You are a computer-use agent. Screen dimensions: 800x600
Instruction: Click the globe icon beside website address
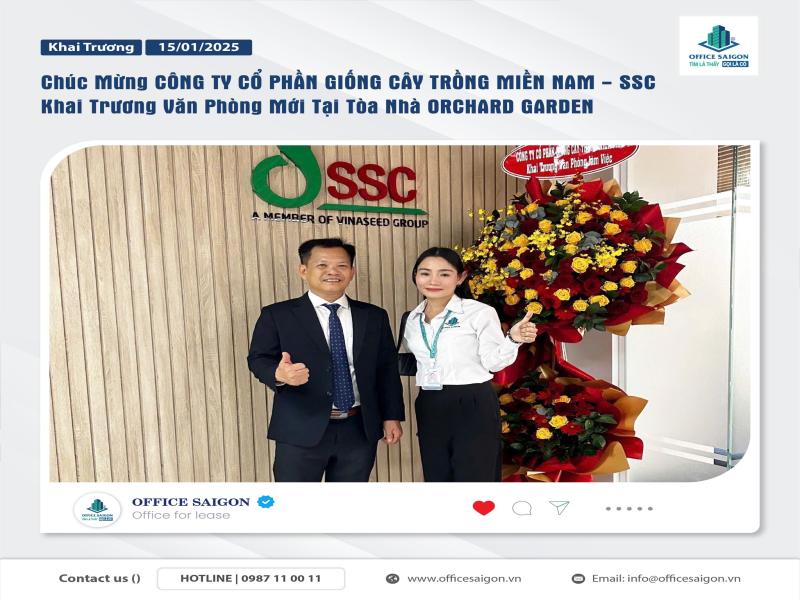(392, 579)
